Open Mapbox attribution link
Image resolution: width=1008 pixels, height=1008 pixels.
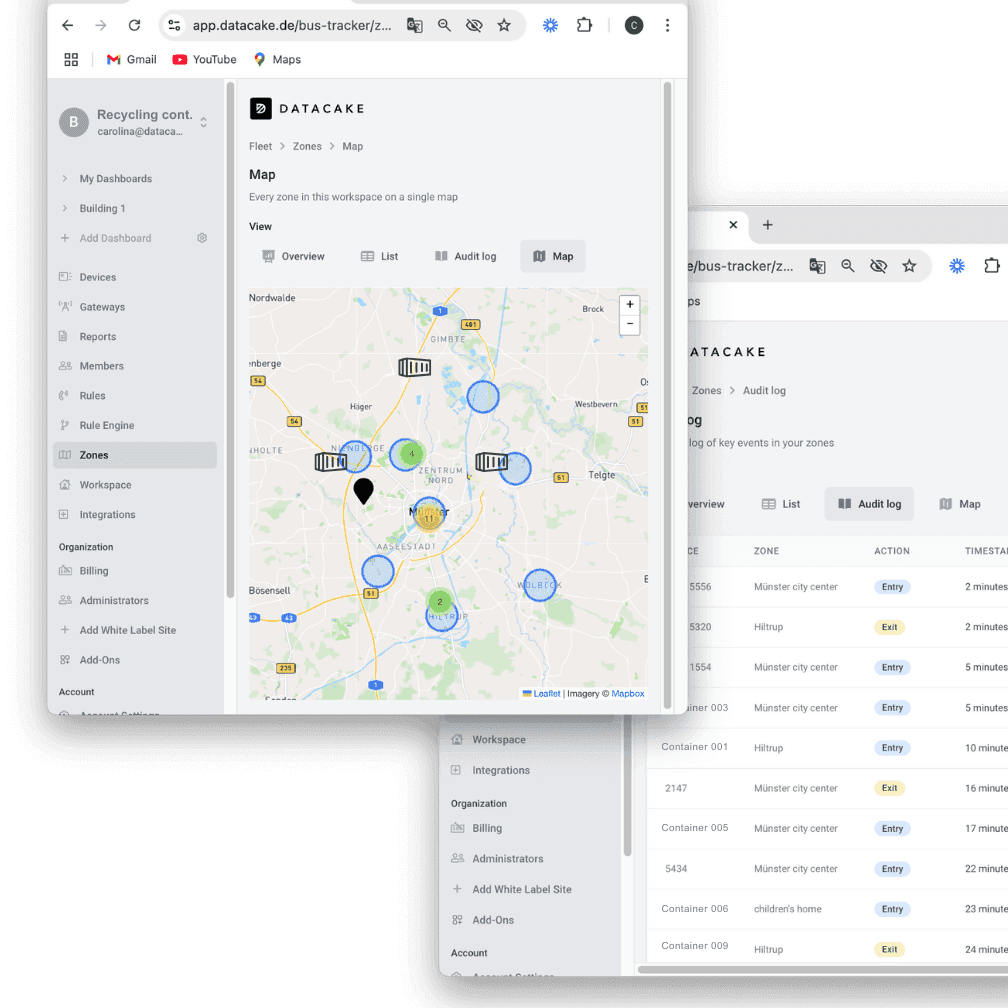628,694
